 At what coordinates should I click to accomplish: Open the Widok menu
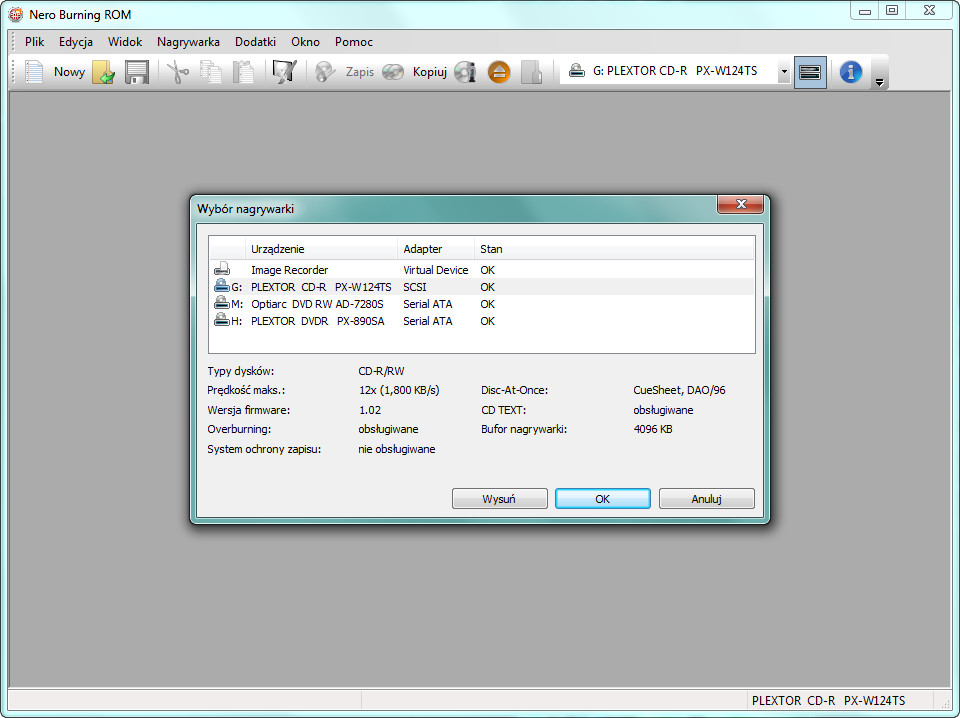click(125, 42)
